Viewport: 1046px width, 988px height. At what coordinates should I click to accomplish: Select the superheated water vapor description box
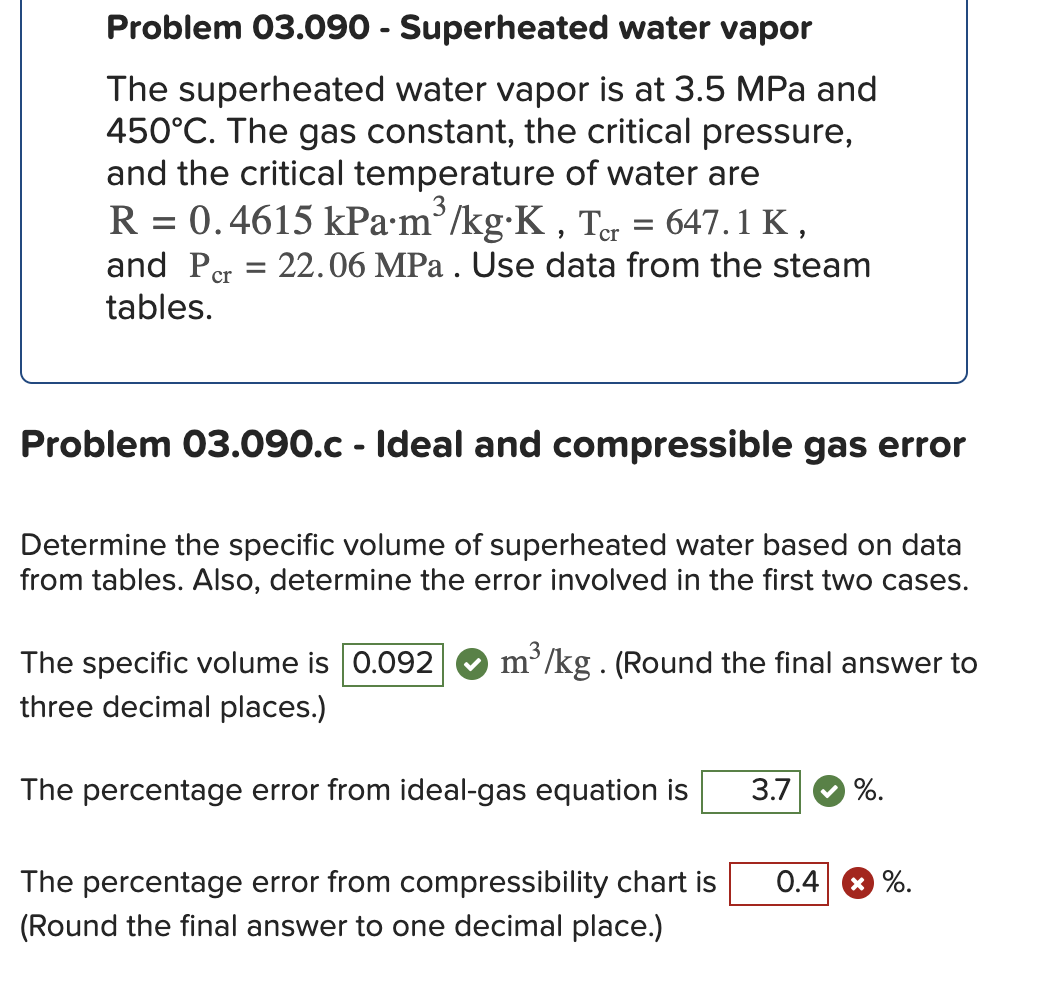point(493,190)
